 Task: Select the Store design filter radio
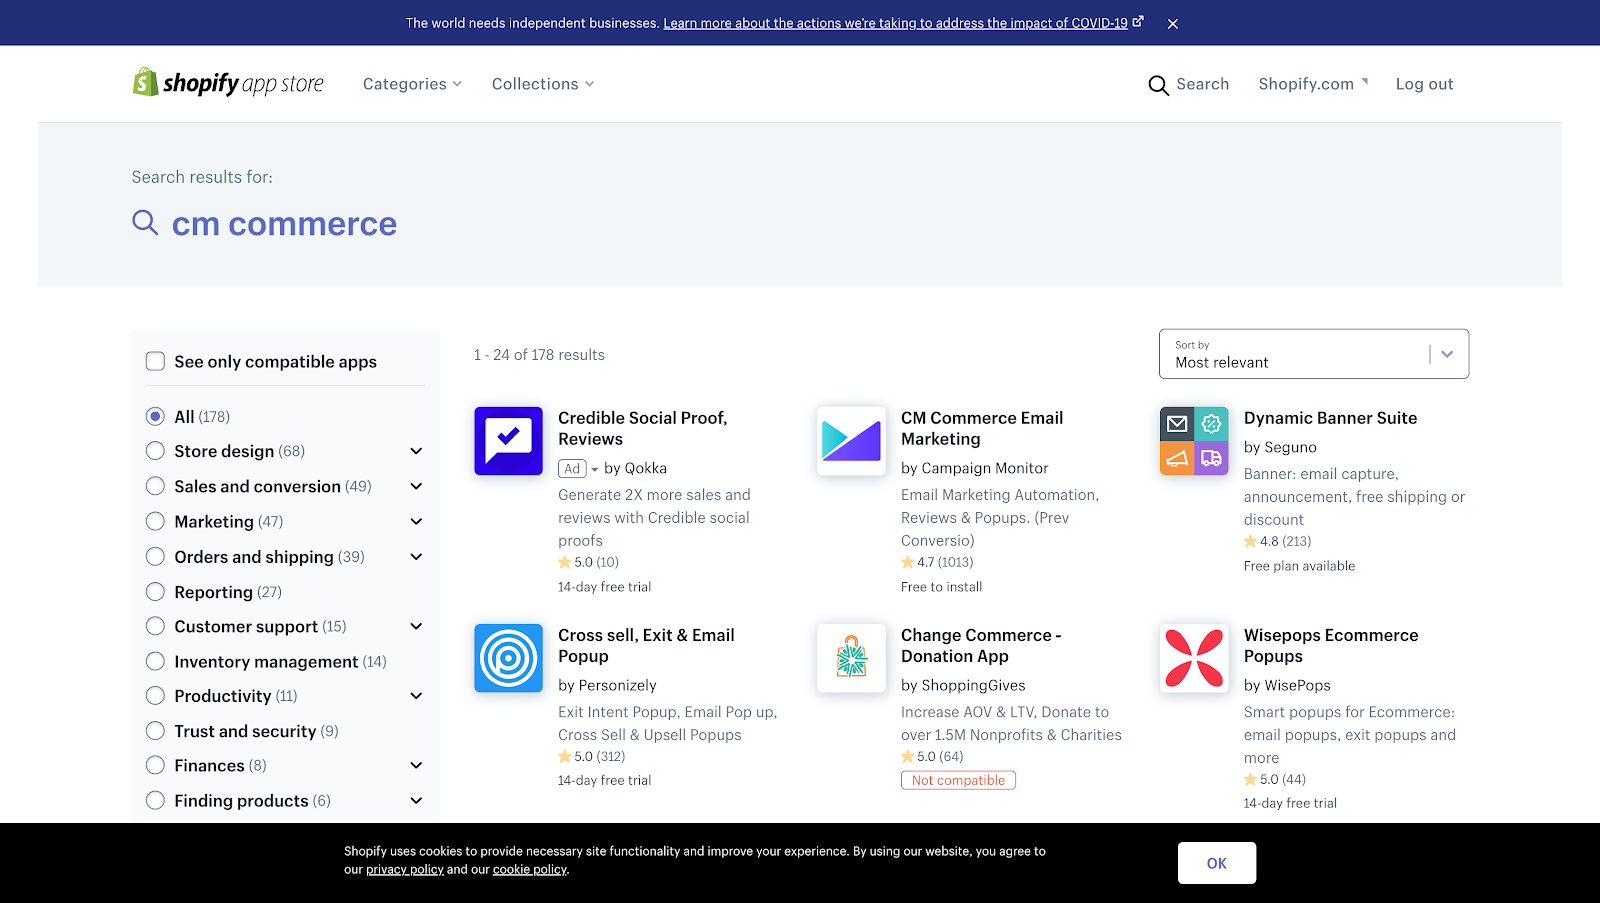point(155,451)
